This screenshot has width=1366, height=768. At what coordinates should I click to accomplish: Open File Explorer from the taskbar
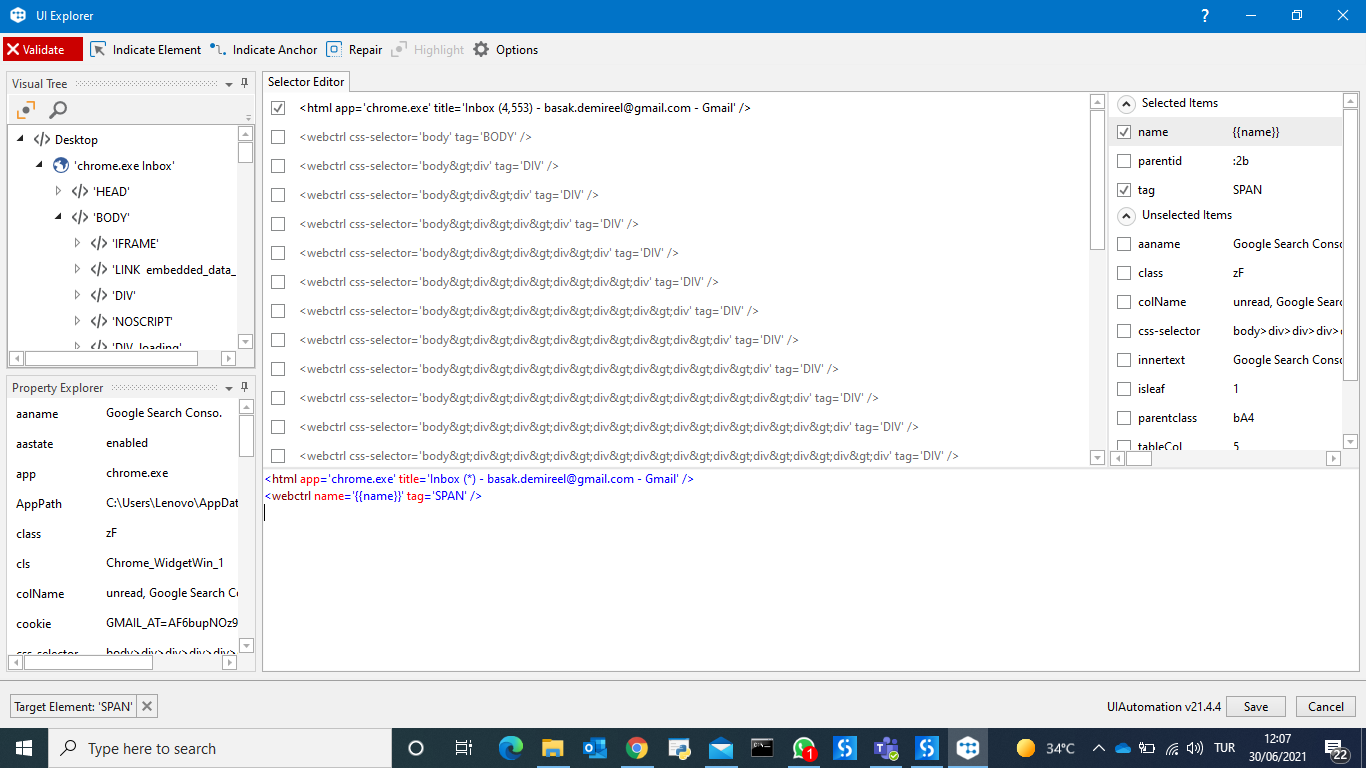553,748
